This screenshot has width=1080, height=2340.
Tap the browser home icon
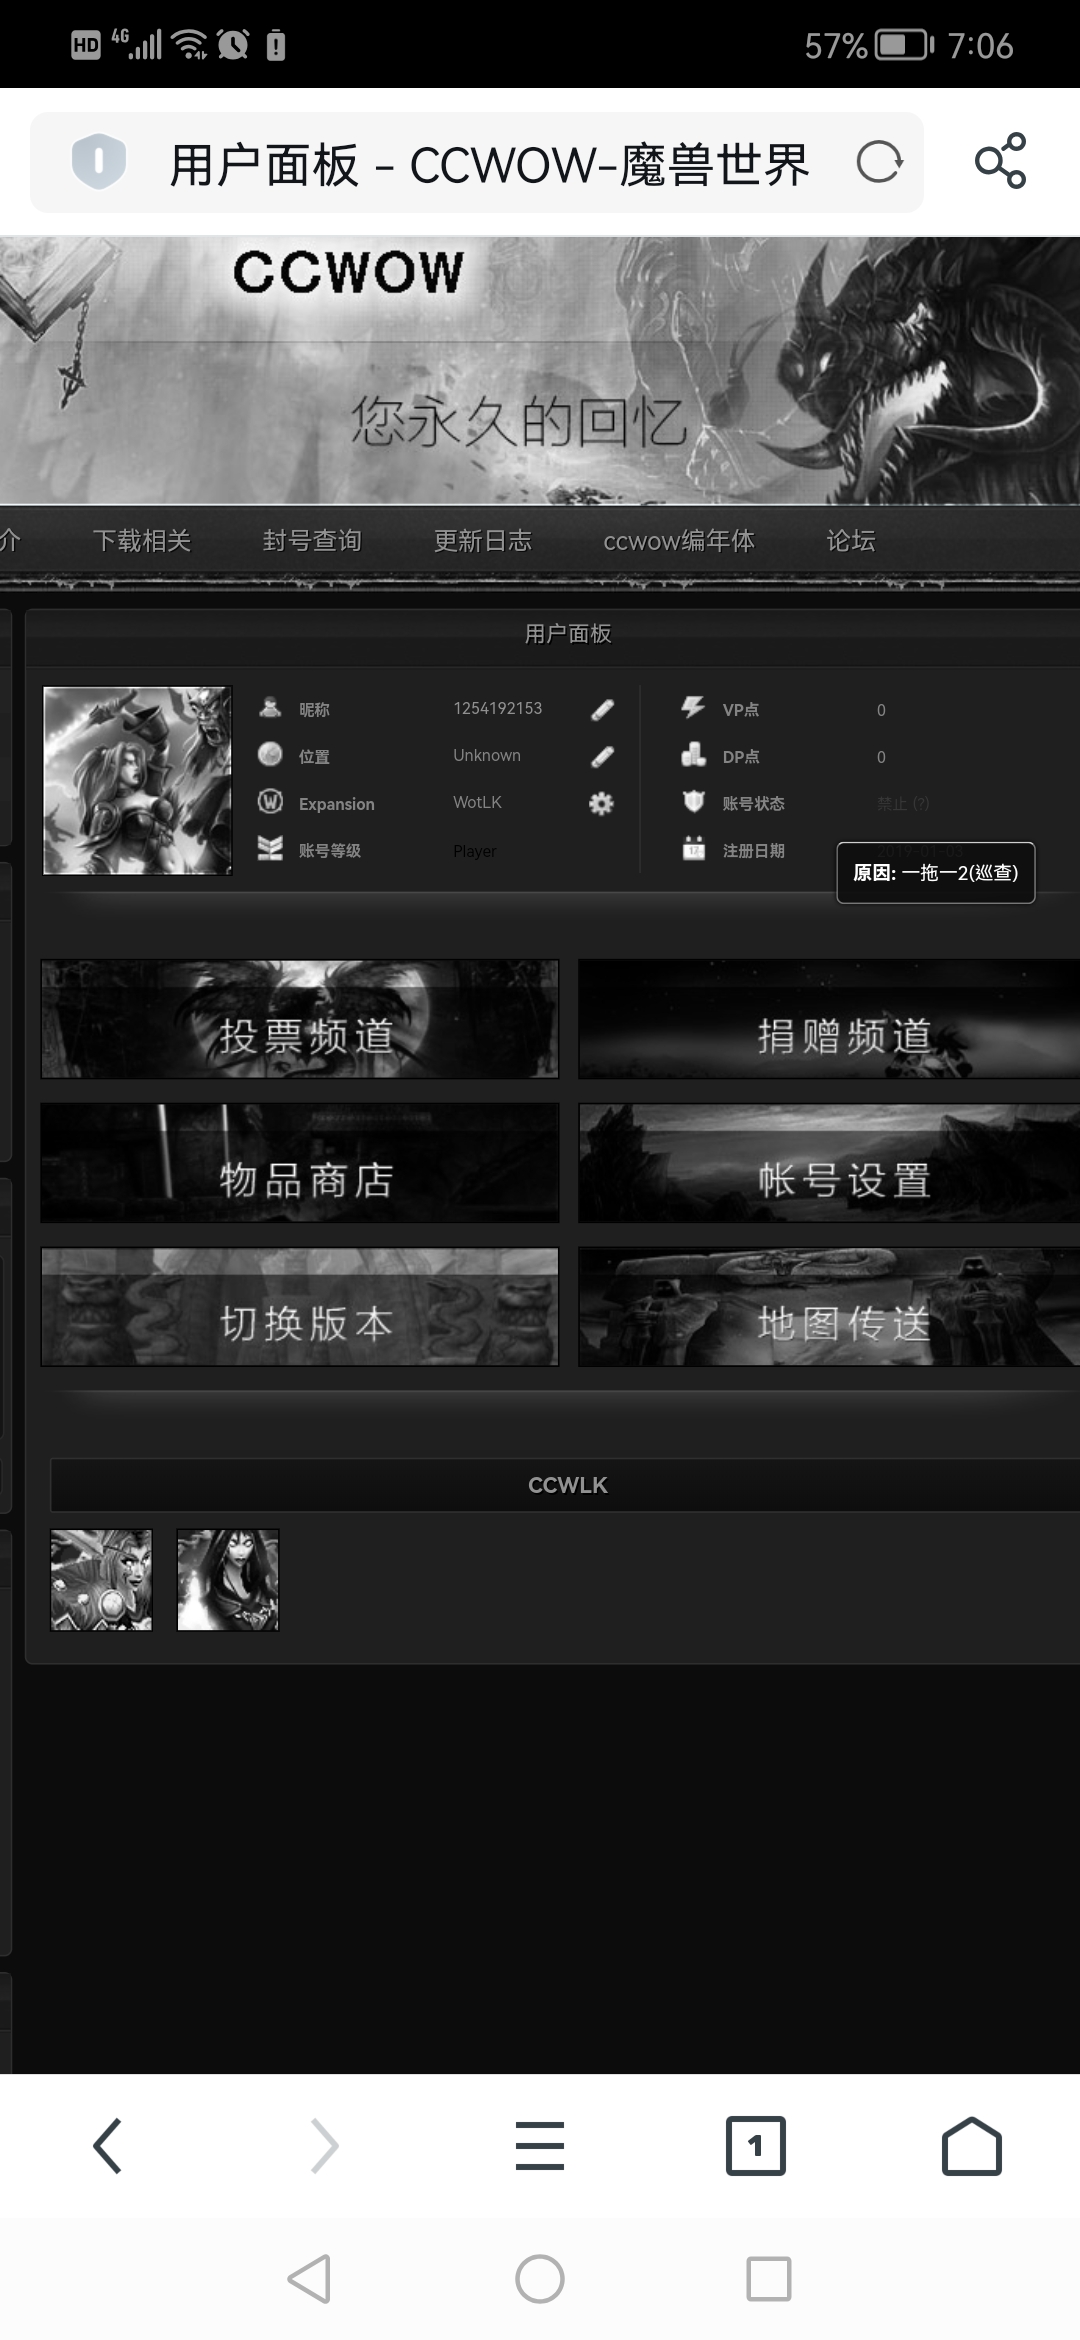click(x=971, y=2146)
